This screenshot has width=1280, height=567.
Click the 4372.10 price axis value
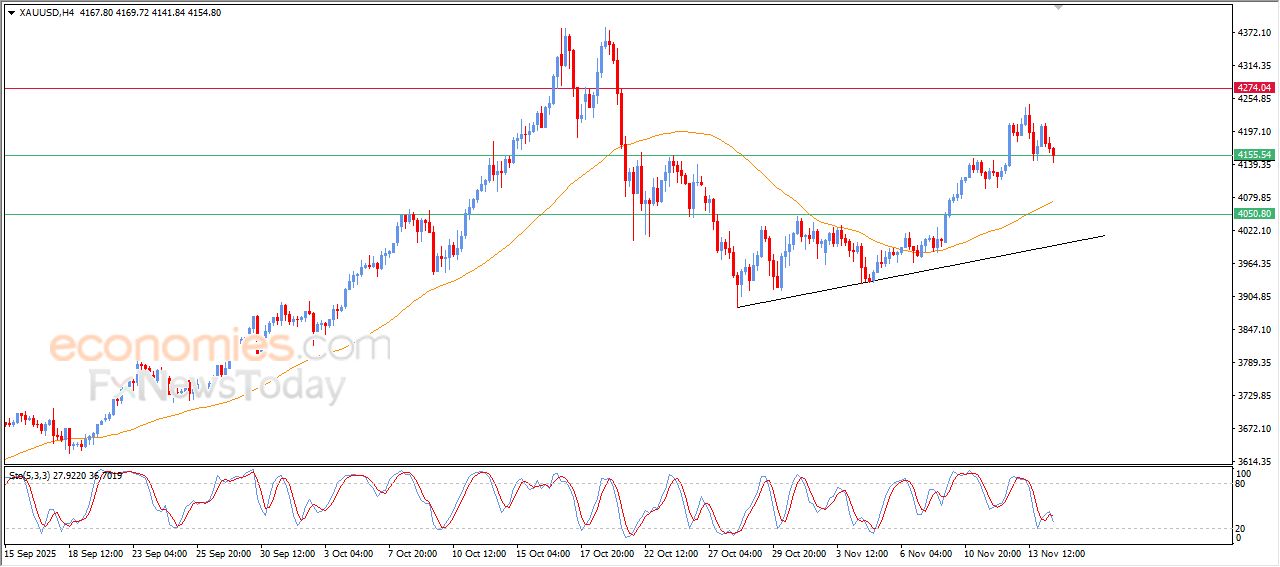pyautogui.click(x=1254, y=33)
